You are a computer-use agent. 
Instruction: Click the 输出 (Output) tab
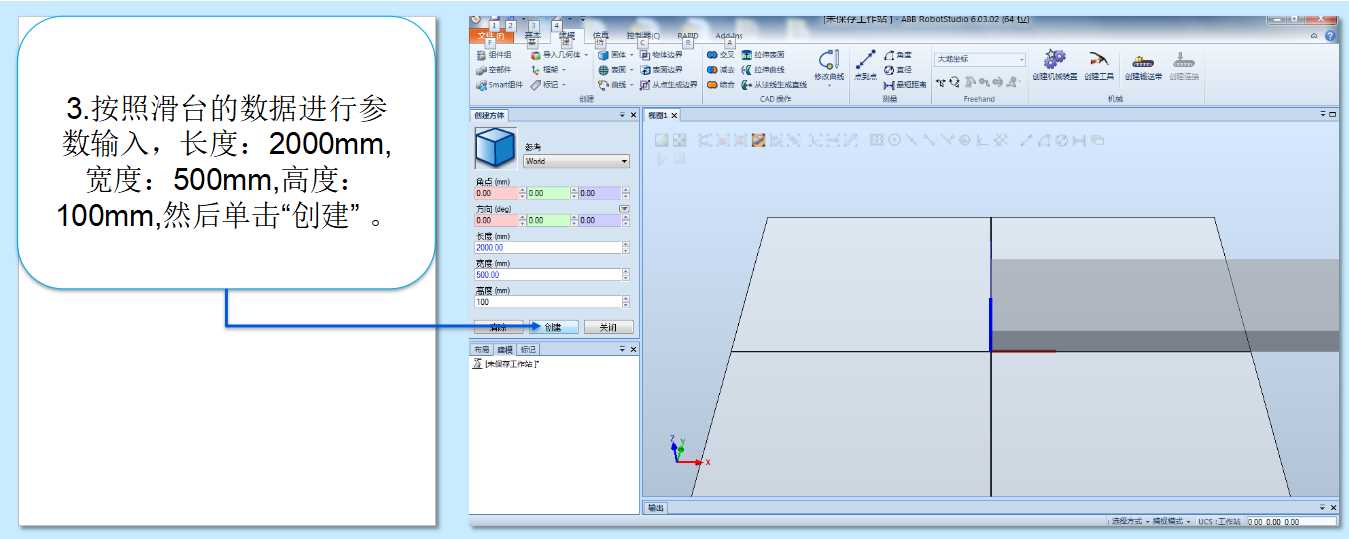654,507
